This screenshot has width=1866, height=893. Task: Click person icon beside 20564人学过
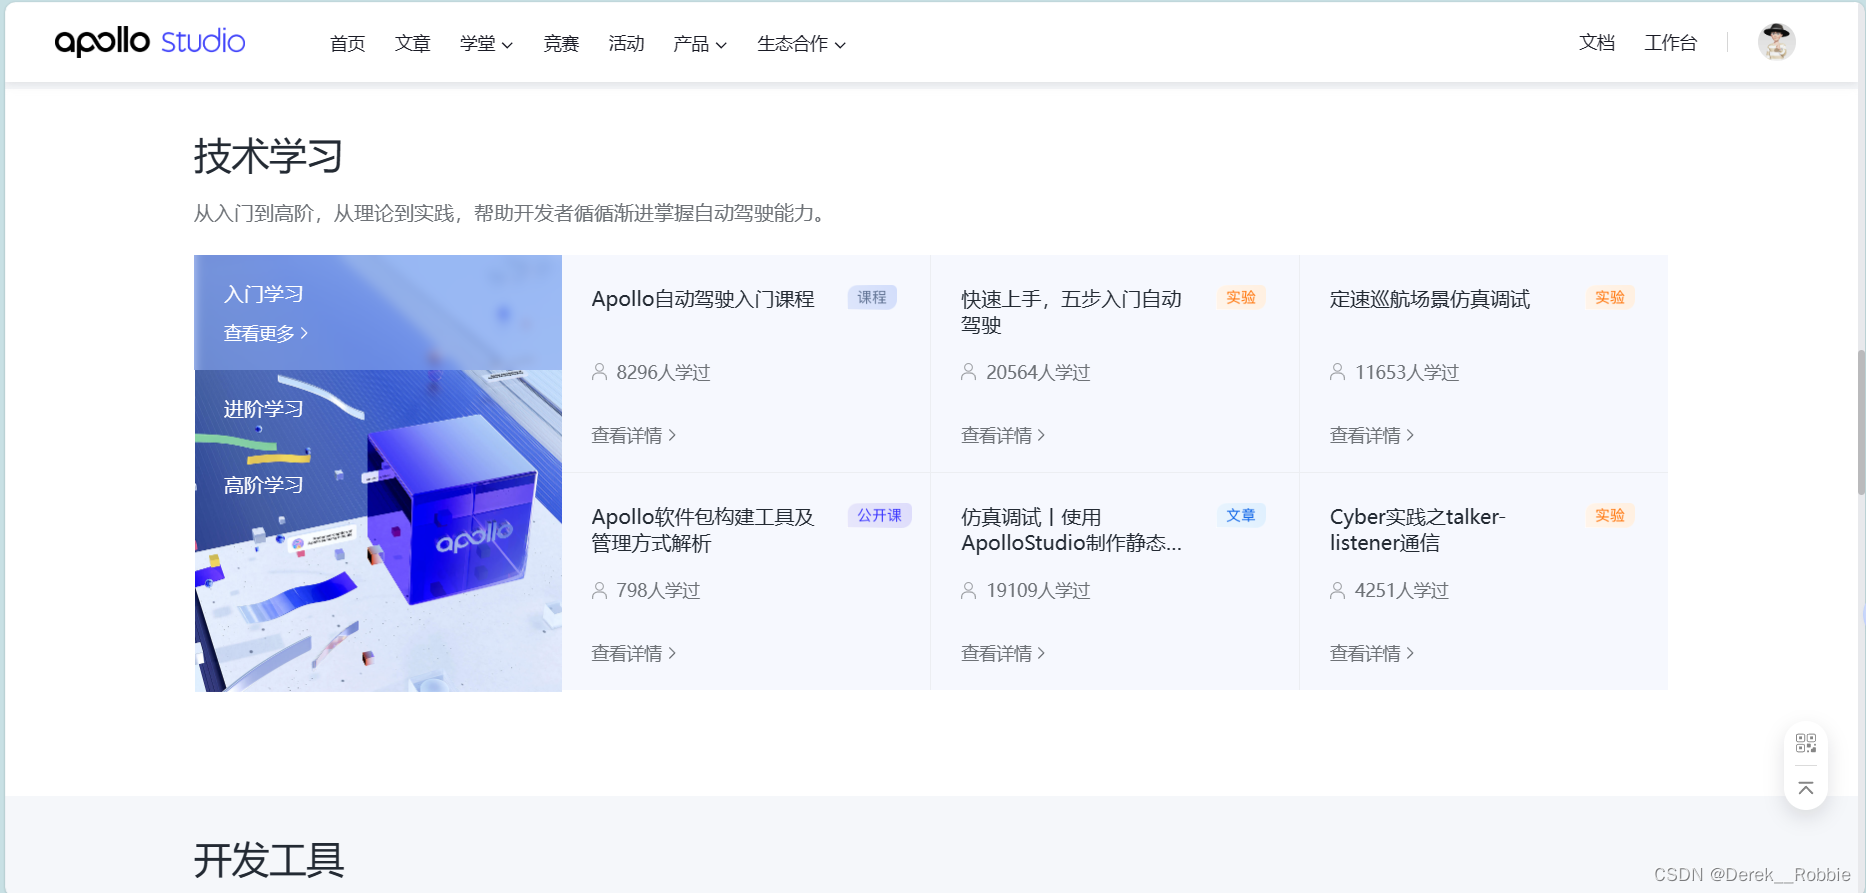tap(969, 372)
